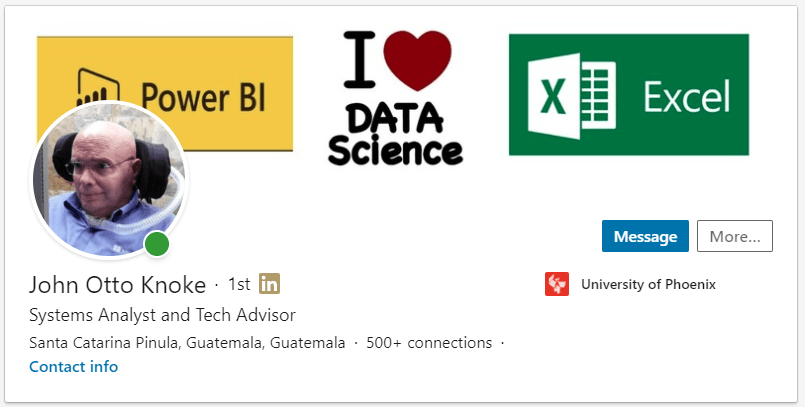The image size is (805, 407).
Task: Open John Otto Knoke's profile photo
Action: click(108, 180)
